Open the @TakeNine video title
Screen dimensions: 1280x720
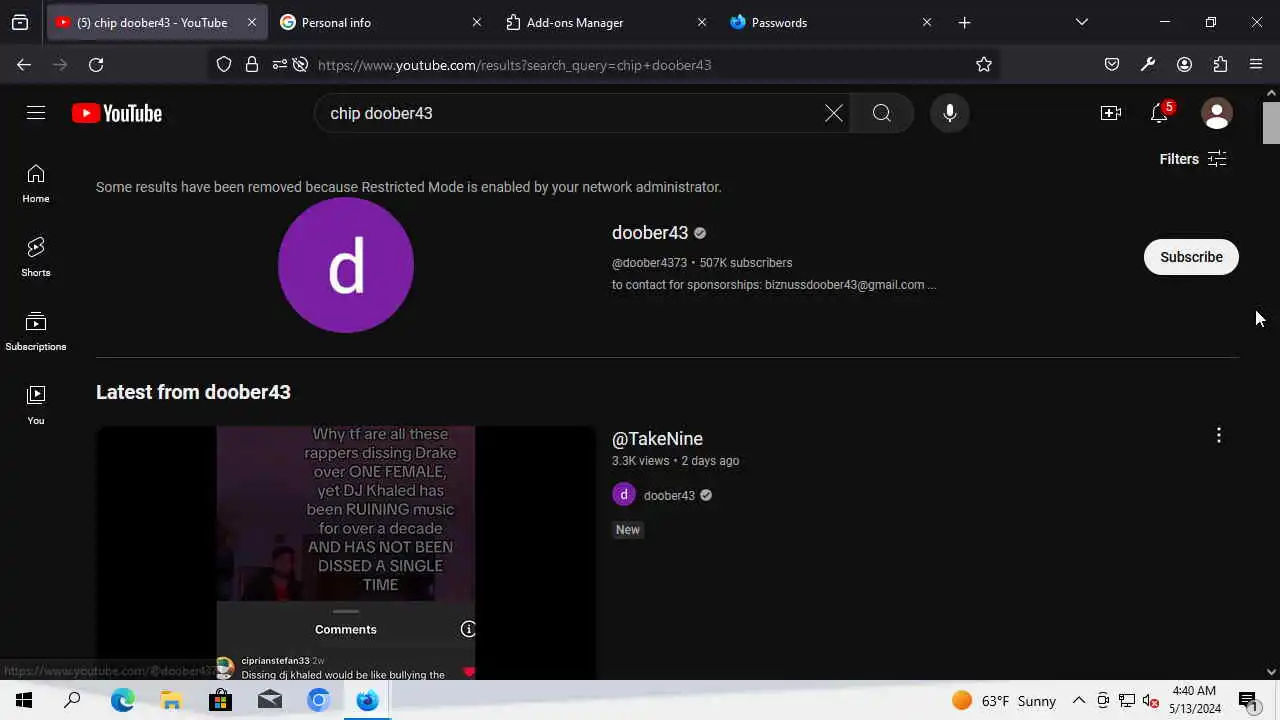pyautogui.click(x=657, y=438)
